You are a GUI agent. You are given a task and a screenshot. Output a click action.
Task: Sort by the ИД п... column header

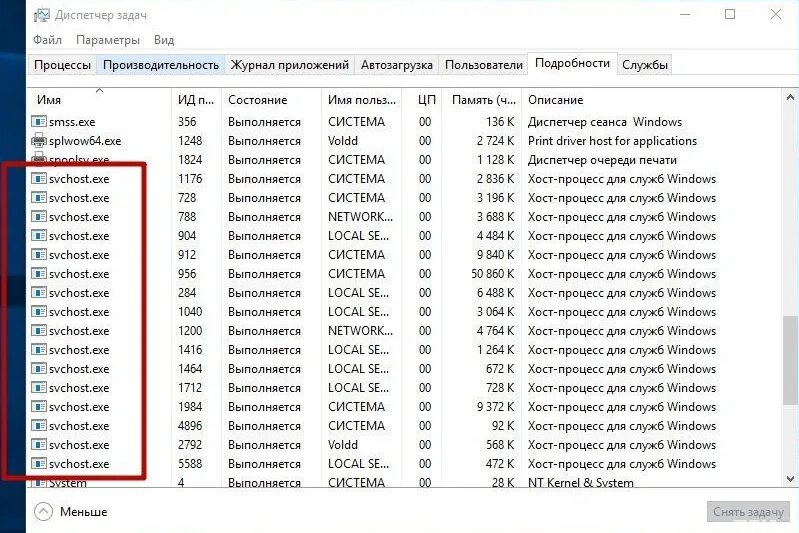196,100
